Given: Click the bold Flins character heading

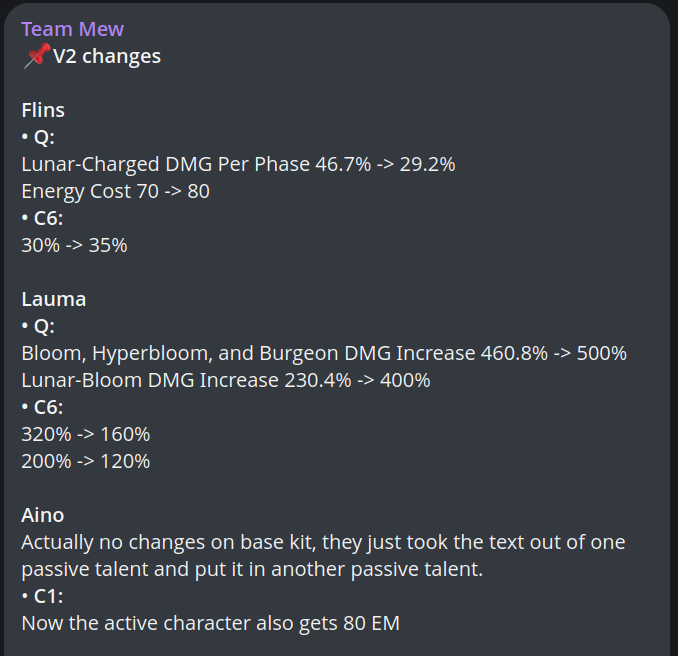Looking at the screenshot, I should tap(43, 110).
